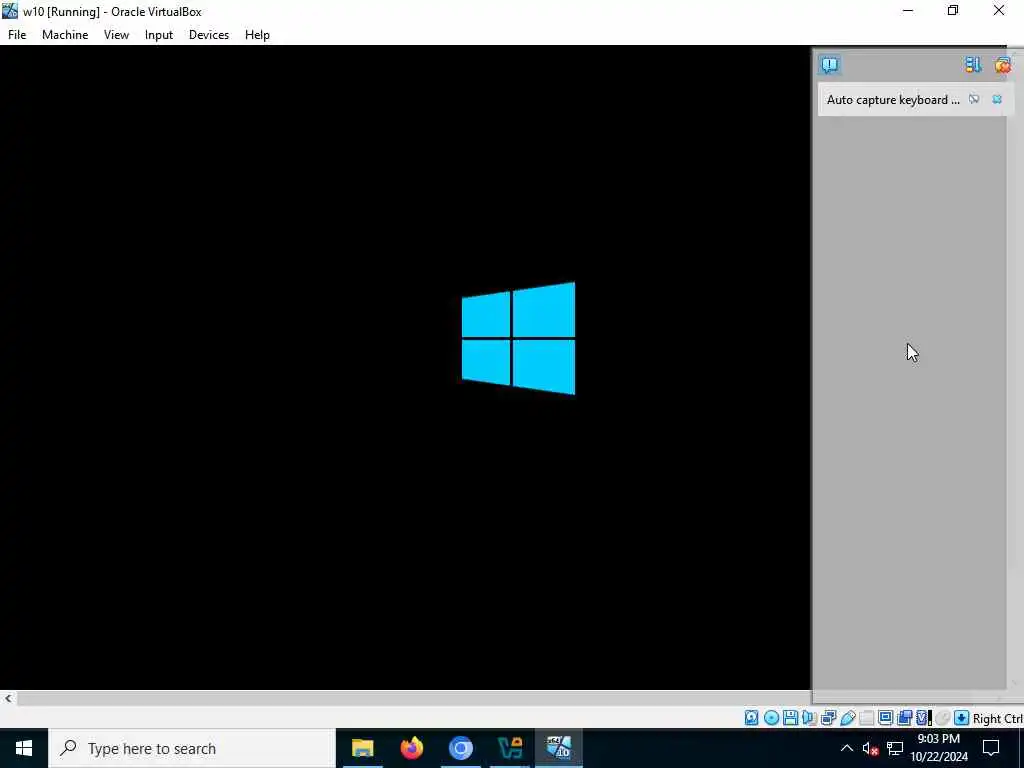Click the Right Ctrl host key label
Viewport: 1024px width, 768px height.
coord(998,718)
